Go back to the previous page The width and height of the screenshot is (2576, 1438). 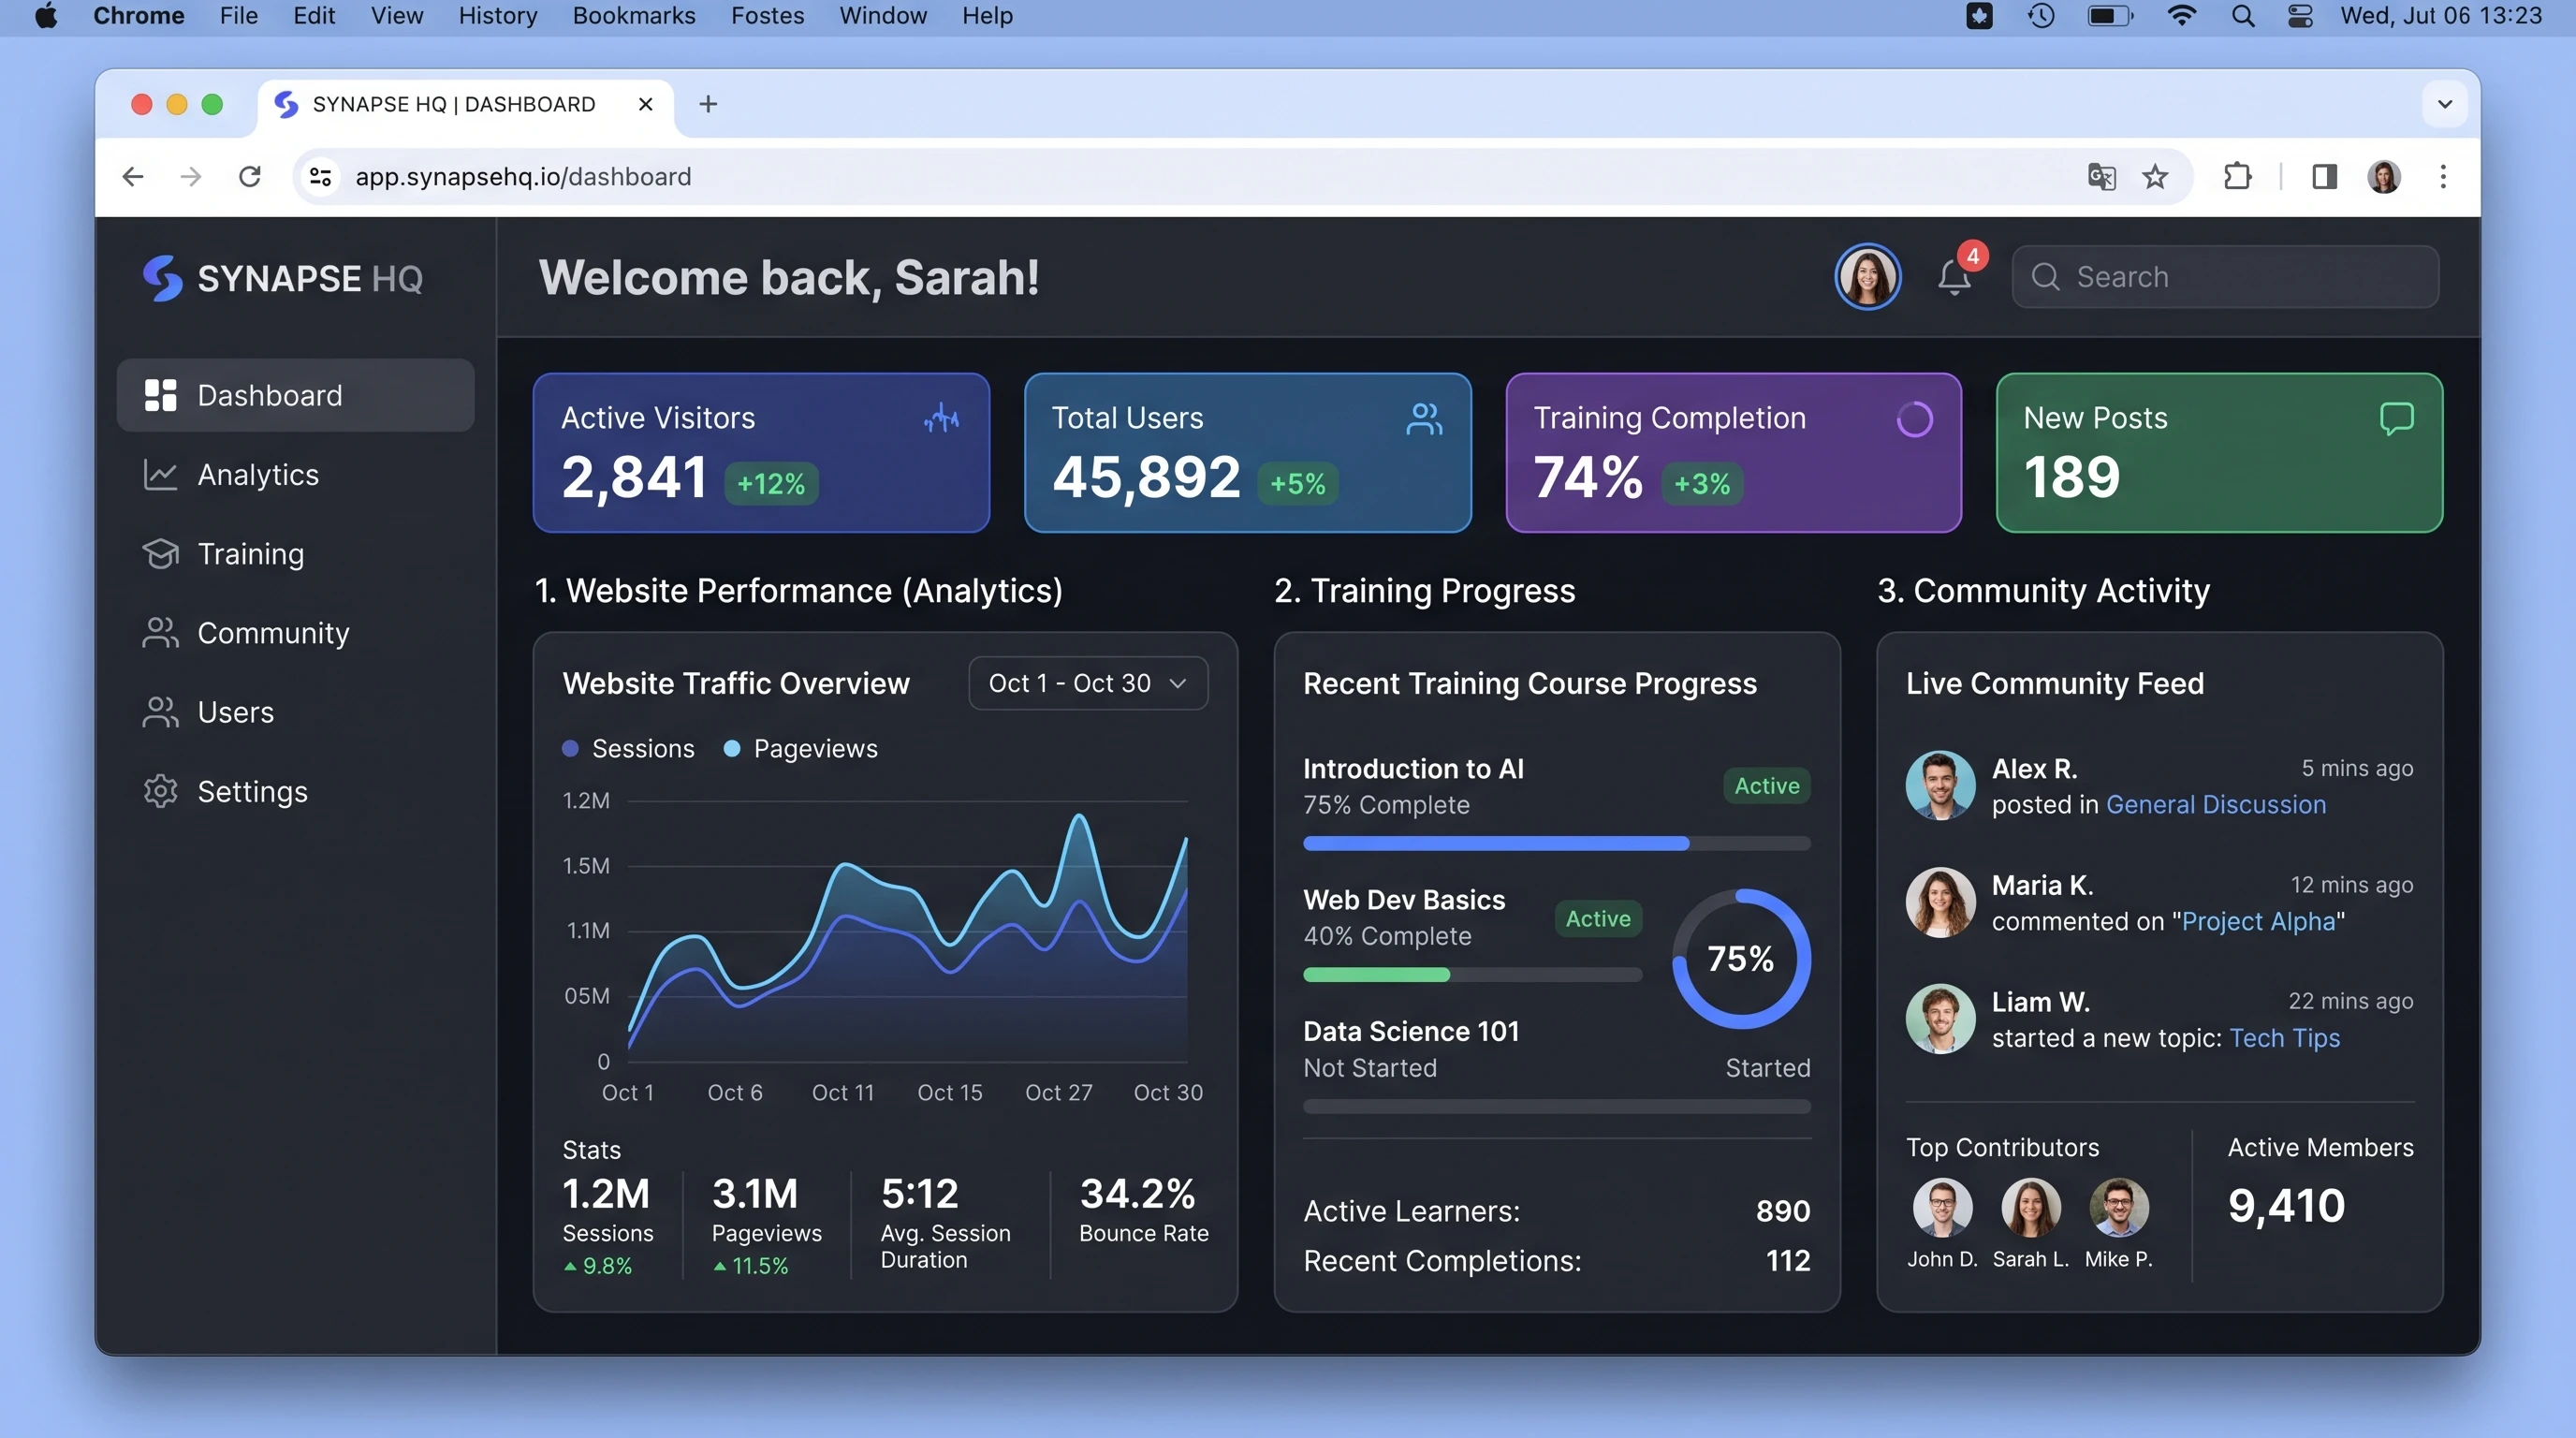(133, 177)
